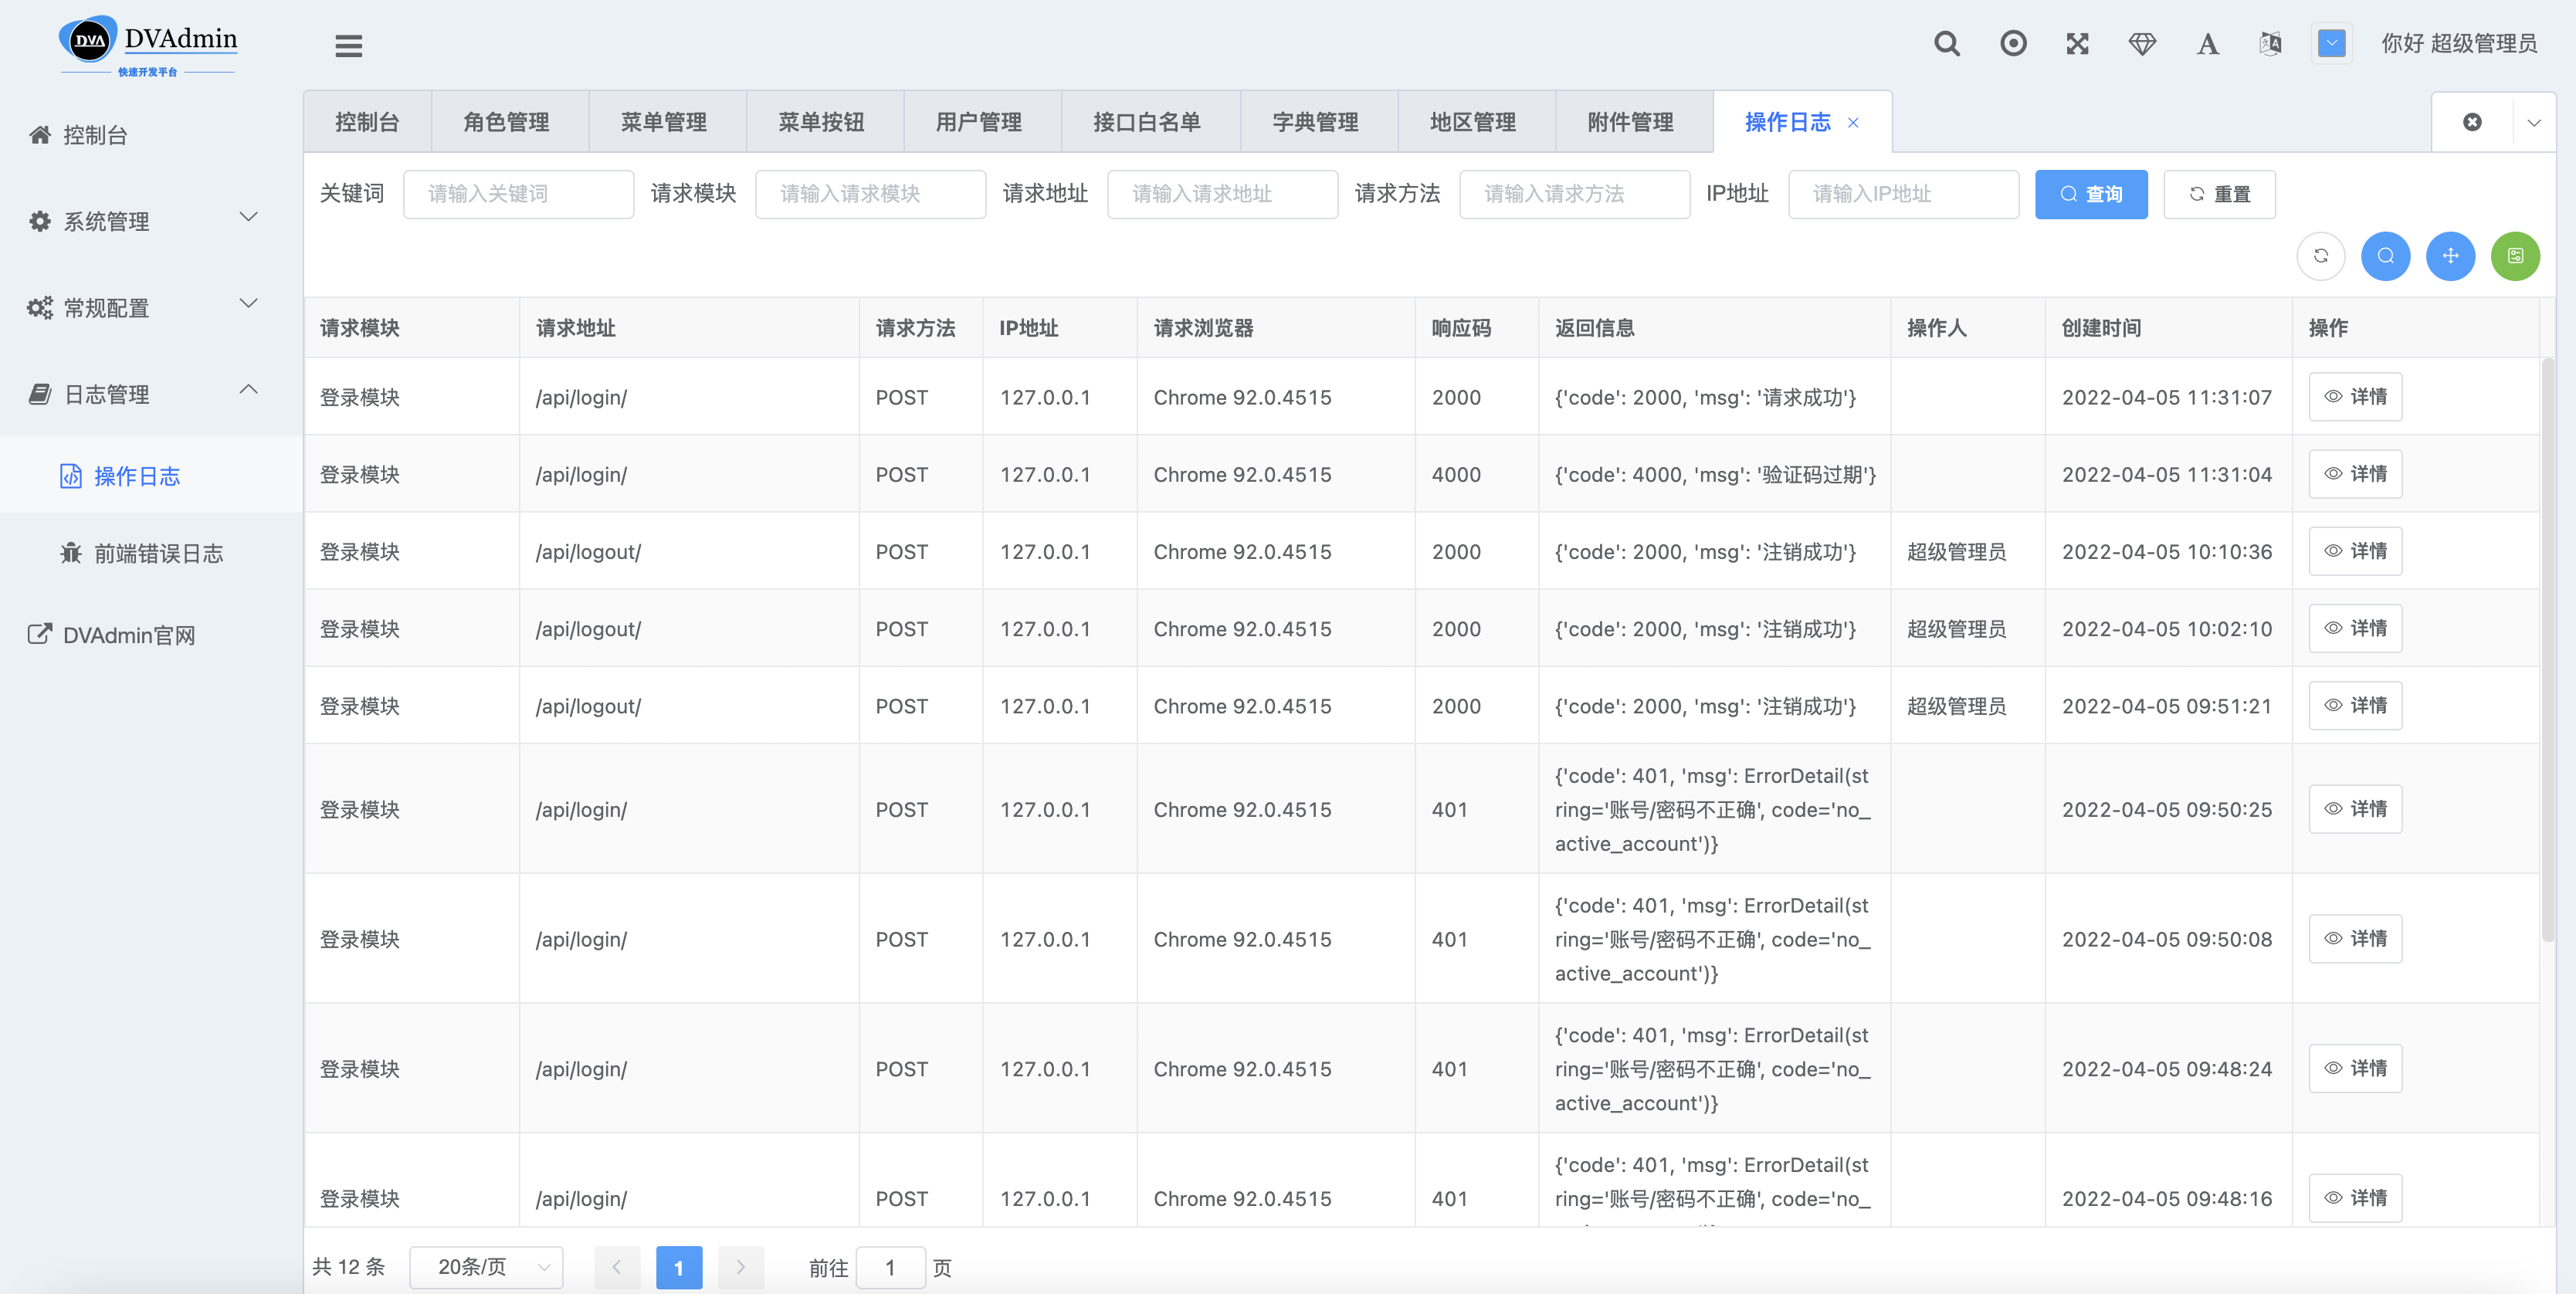This screenshot has width=2576, height=1294.
Task: Switch to 控制台 tab
Action: tap(367, 122)
